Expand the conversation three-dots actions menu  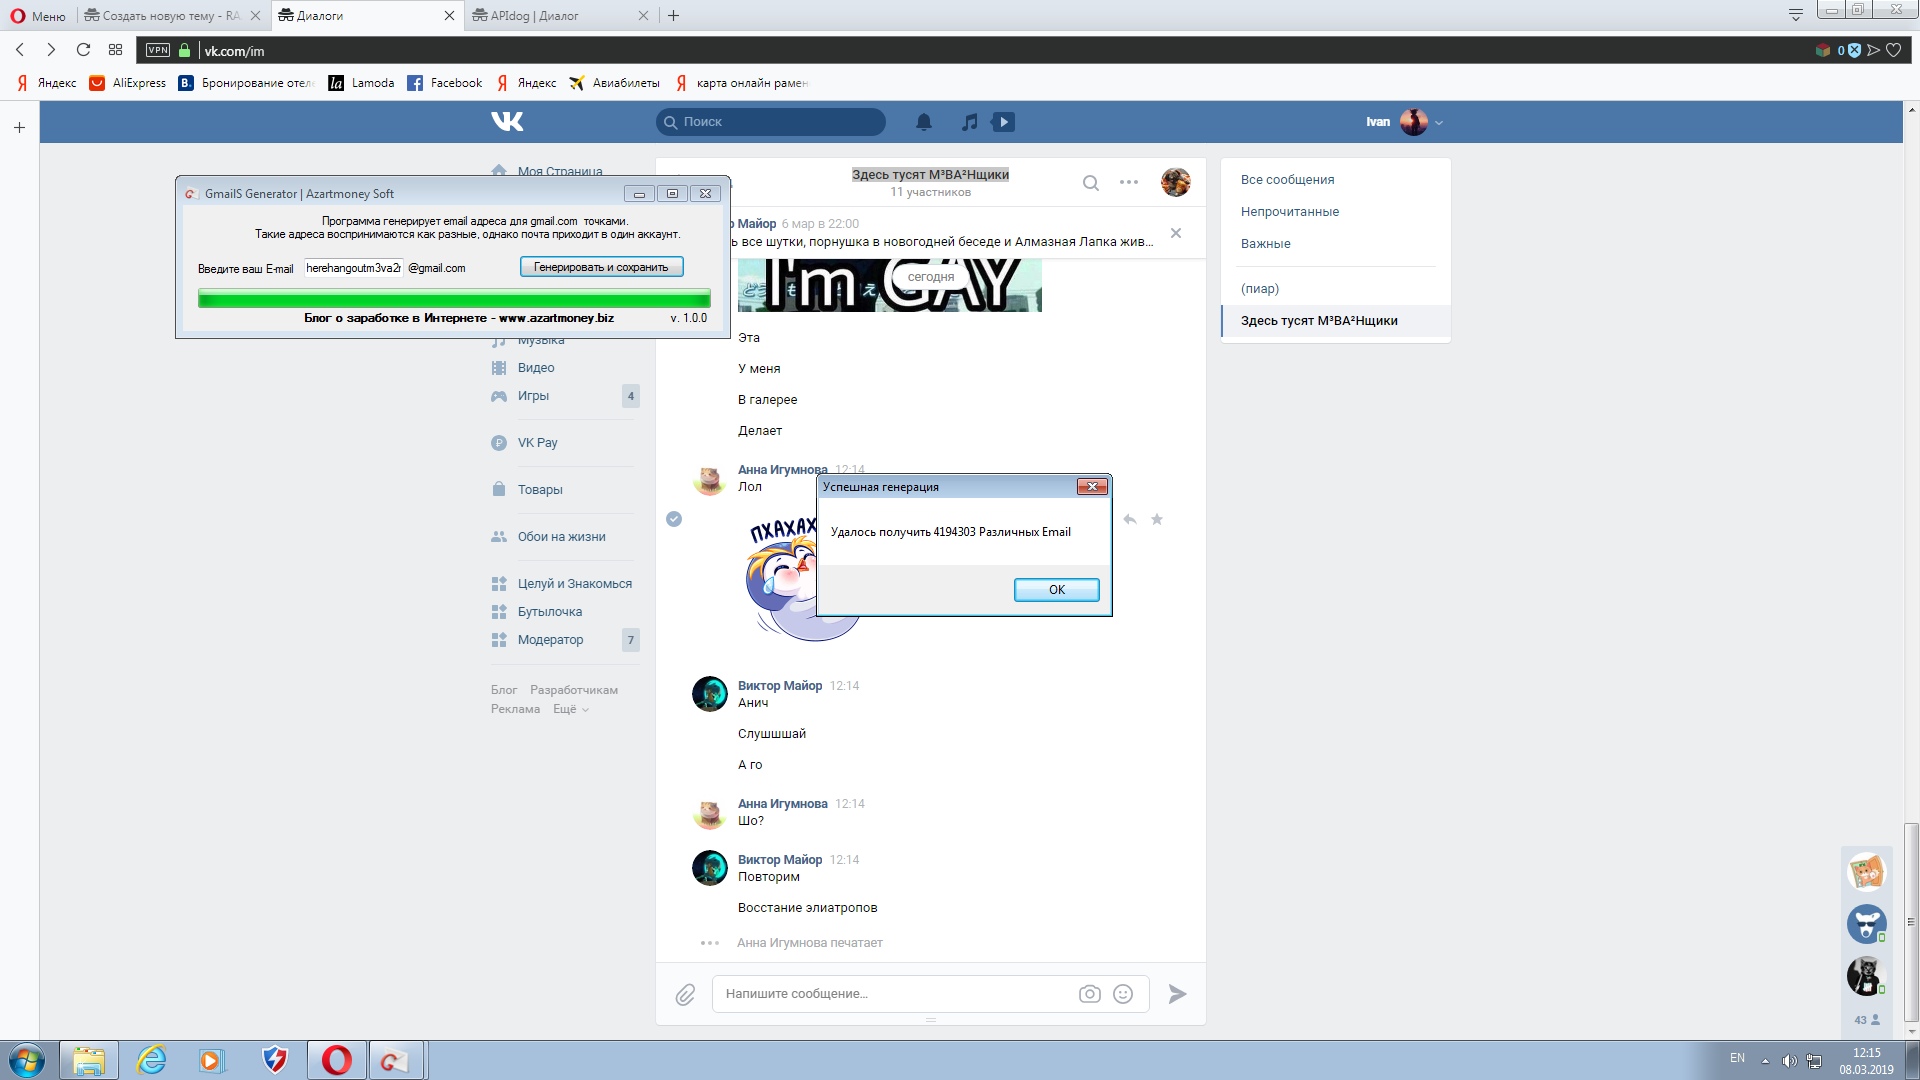1129,182
